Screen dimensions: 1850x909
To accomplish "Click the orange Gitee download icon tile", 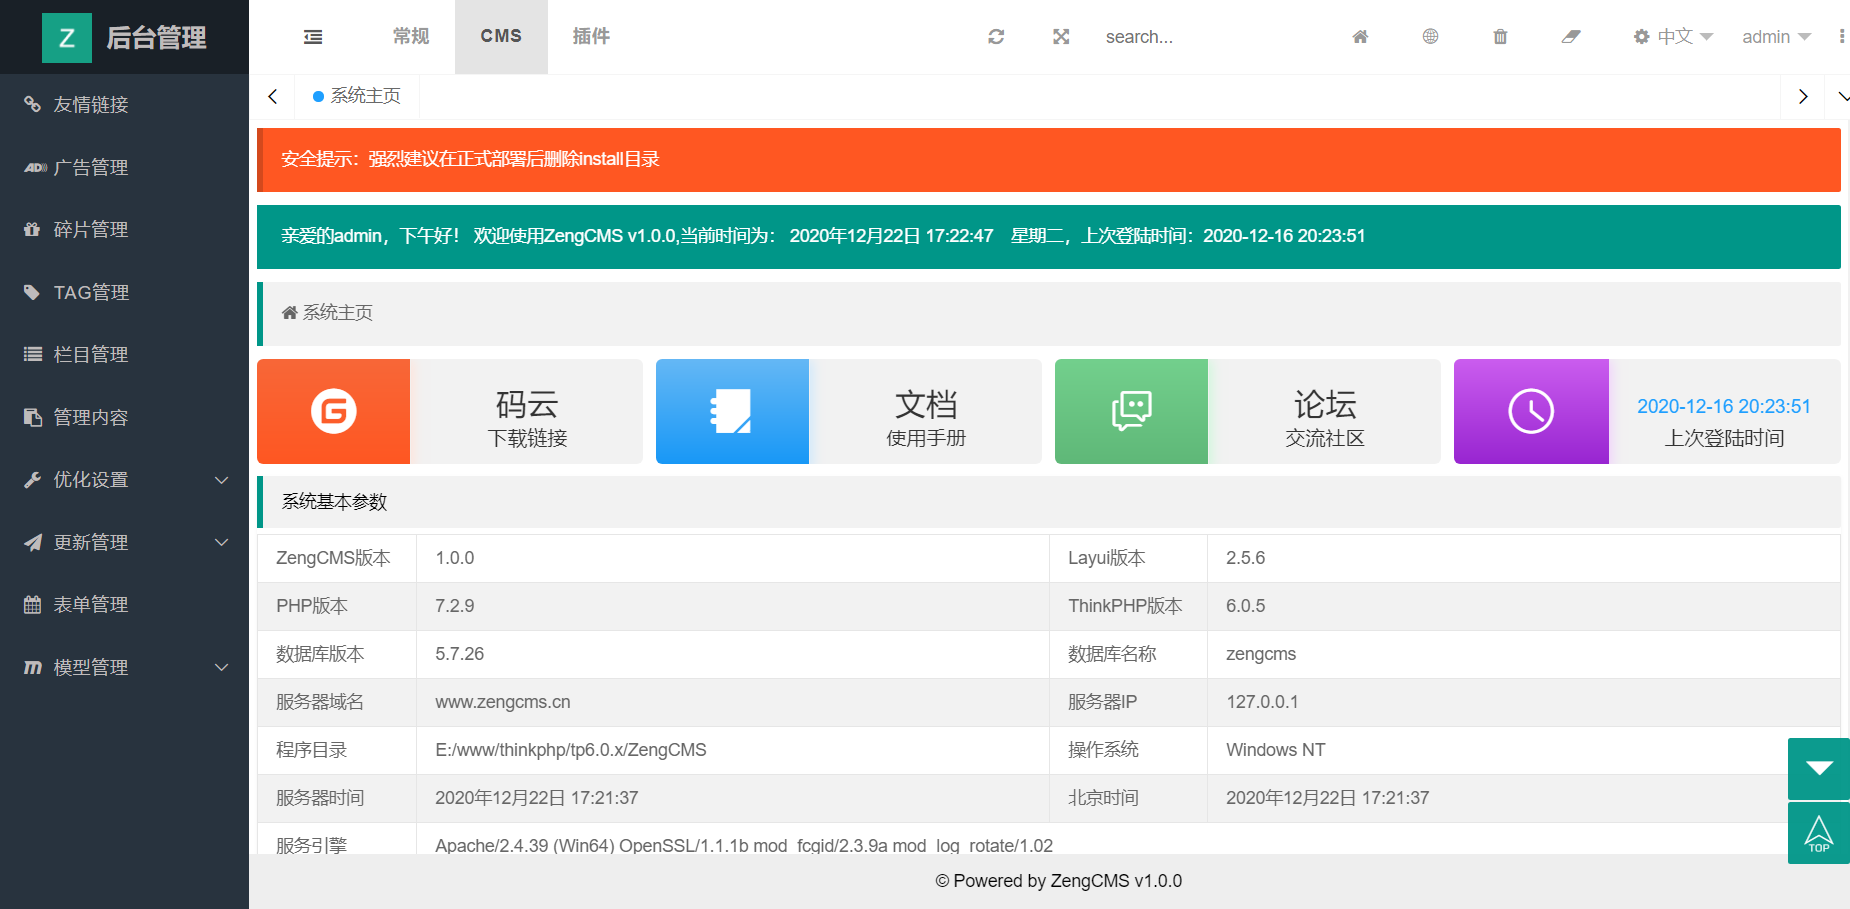I will click(x=334, y=411).
